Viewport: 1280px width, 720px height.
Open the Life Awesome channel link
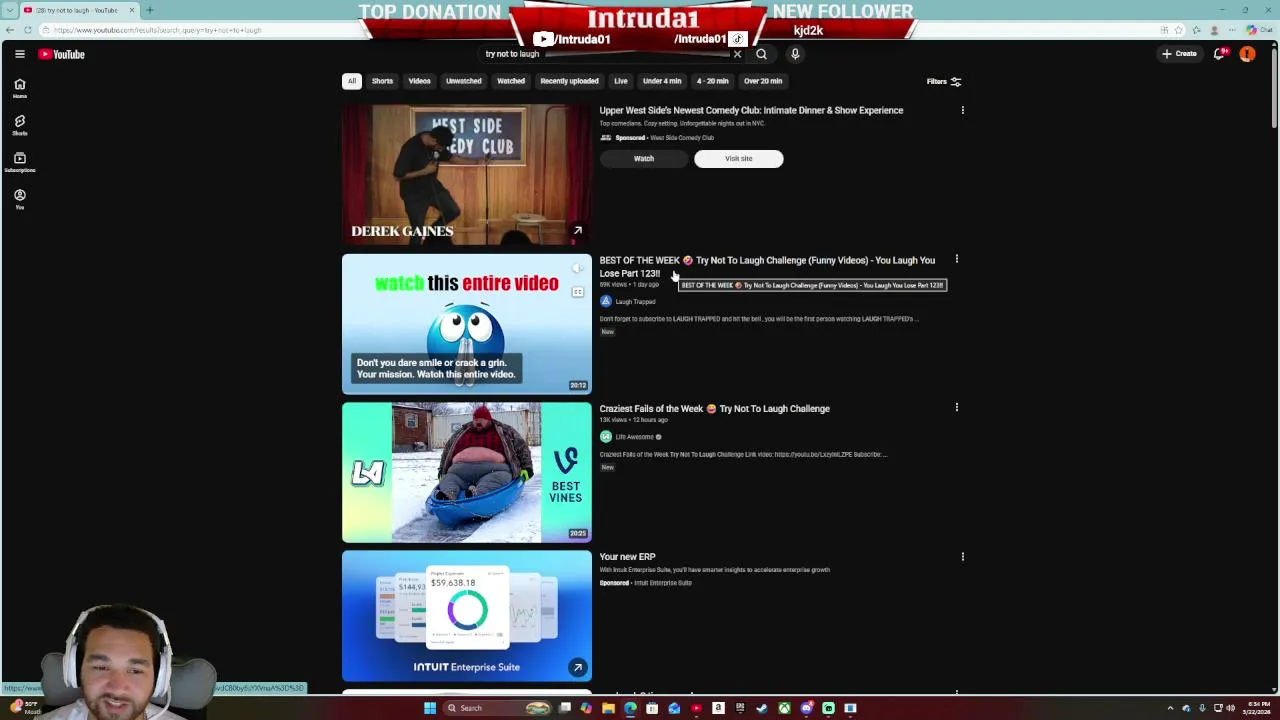tap(634, 437)
